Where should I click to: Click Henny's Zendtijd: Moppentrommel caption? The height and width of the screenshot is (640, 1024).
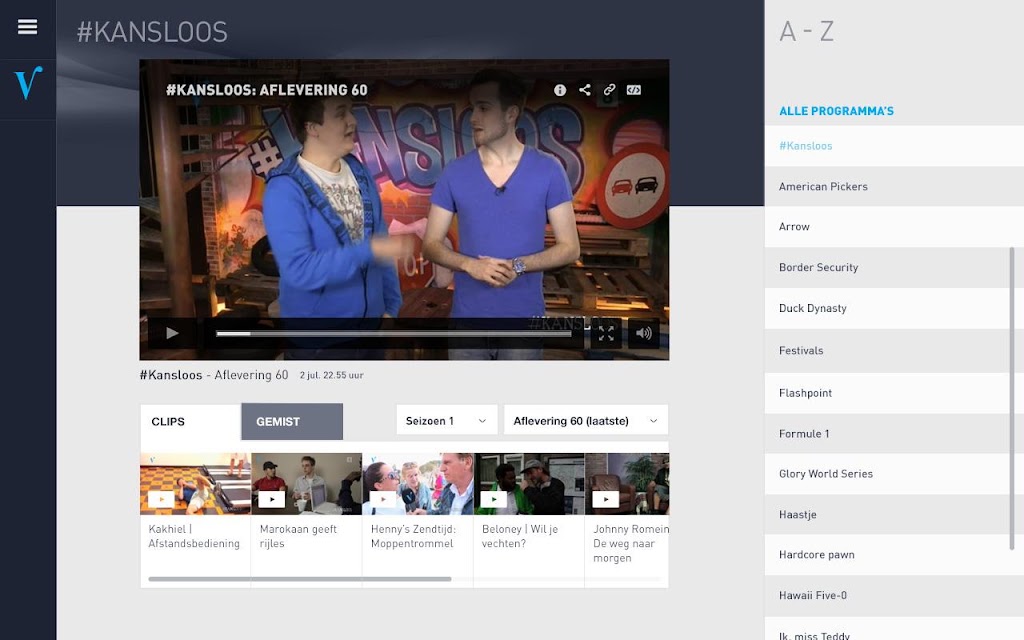pos(413,536)
